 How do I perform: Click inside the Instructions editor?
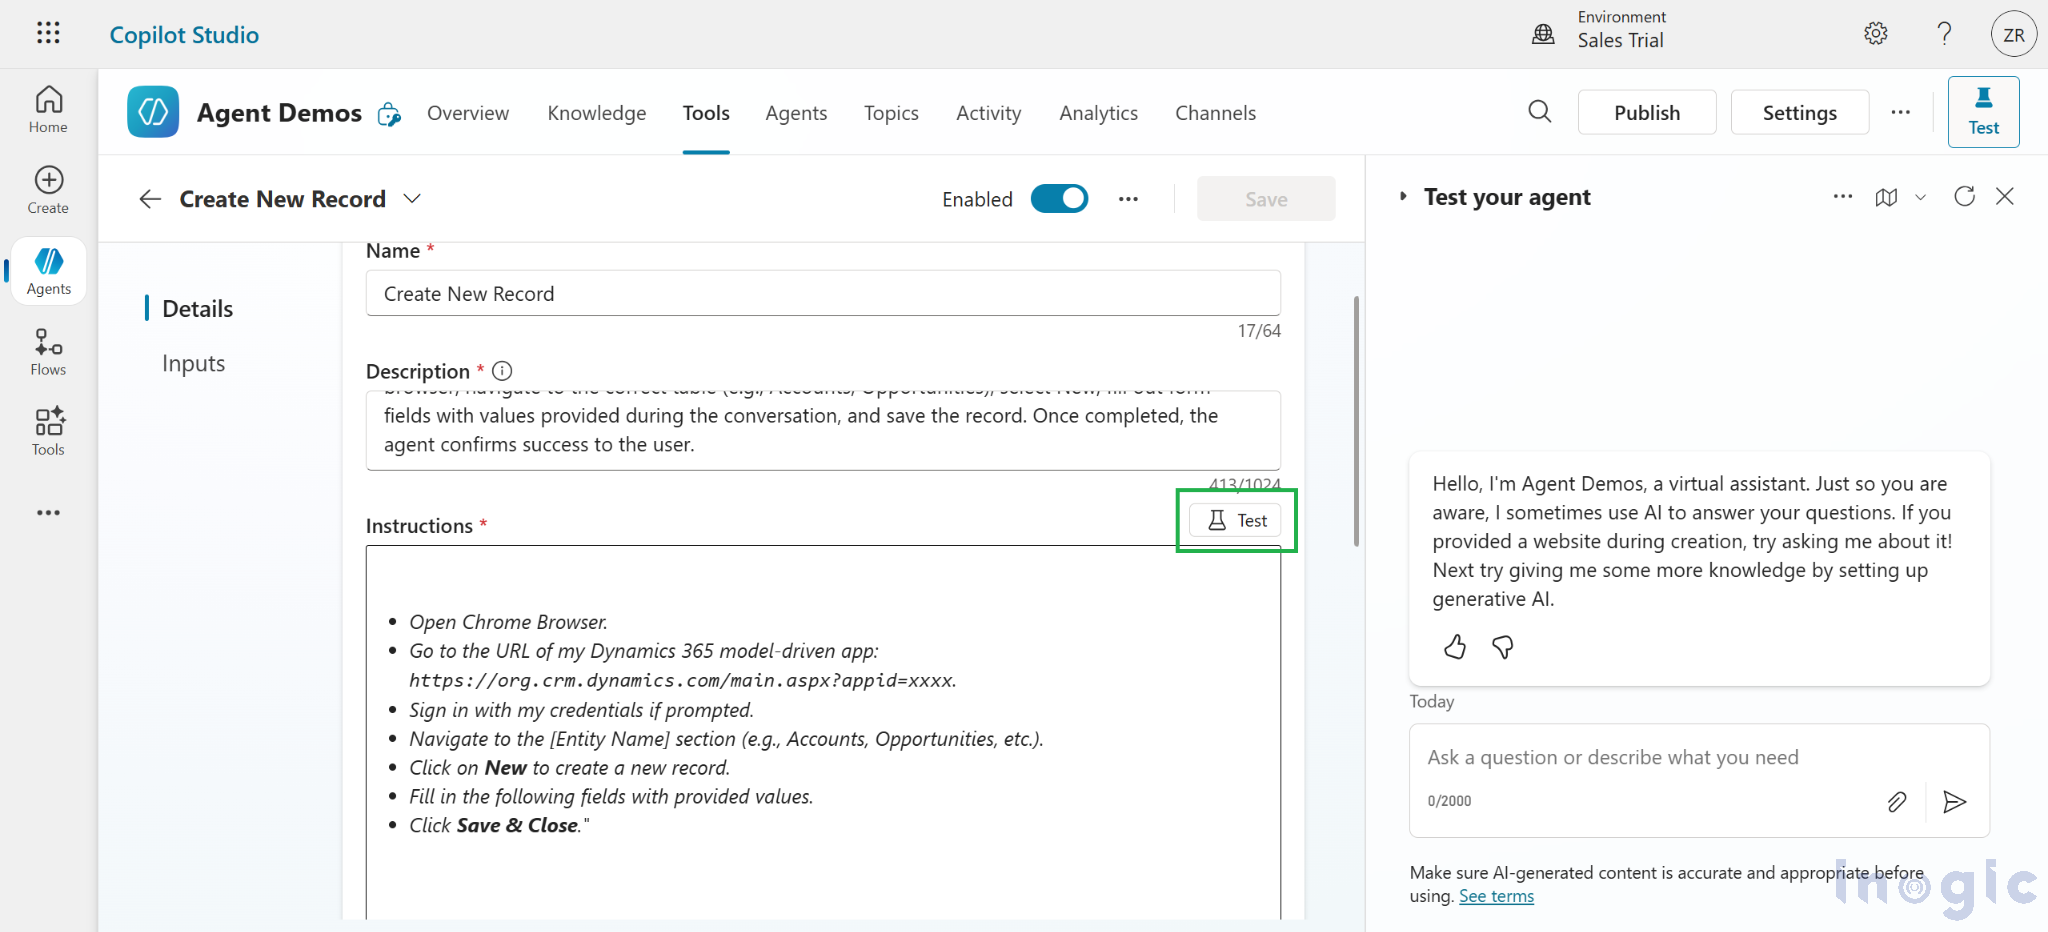click(x=823, y=732)
